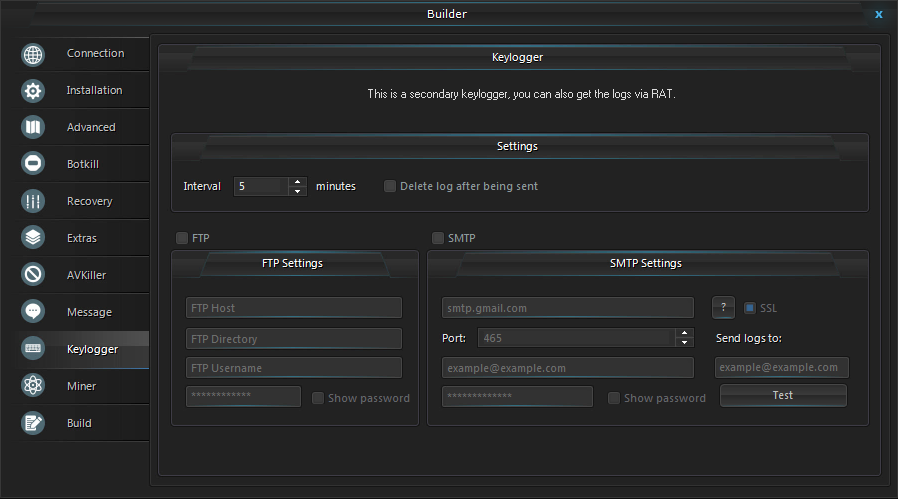Focus the FTP Directory field
Image resolution: width=898 pixels, height=499 pixels.
[294, 339]
